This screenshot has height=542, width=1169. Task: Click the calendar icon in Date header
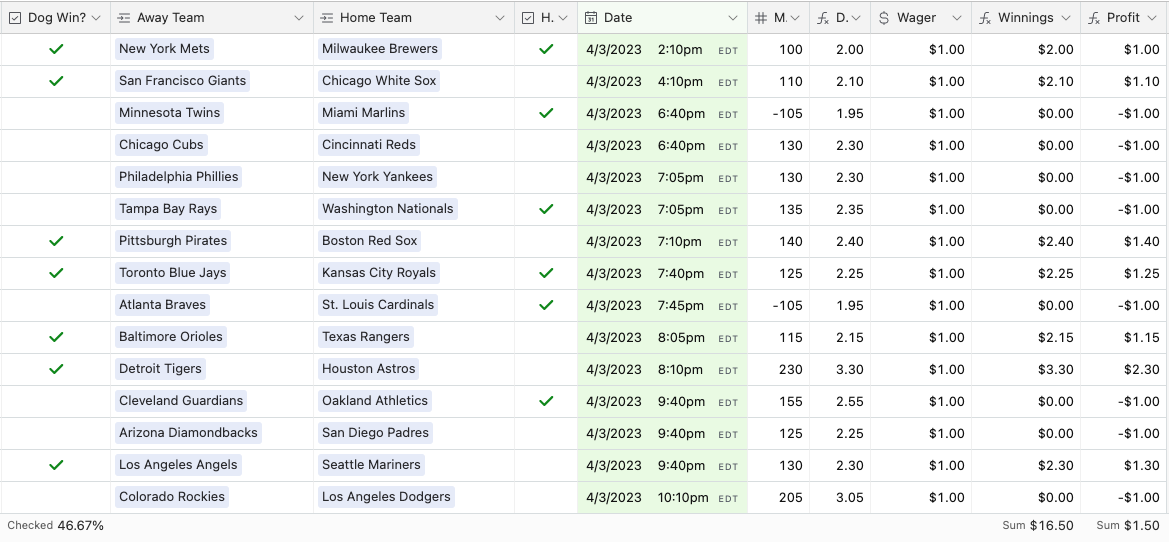pyautogui.click(x=591, y=18)
